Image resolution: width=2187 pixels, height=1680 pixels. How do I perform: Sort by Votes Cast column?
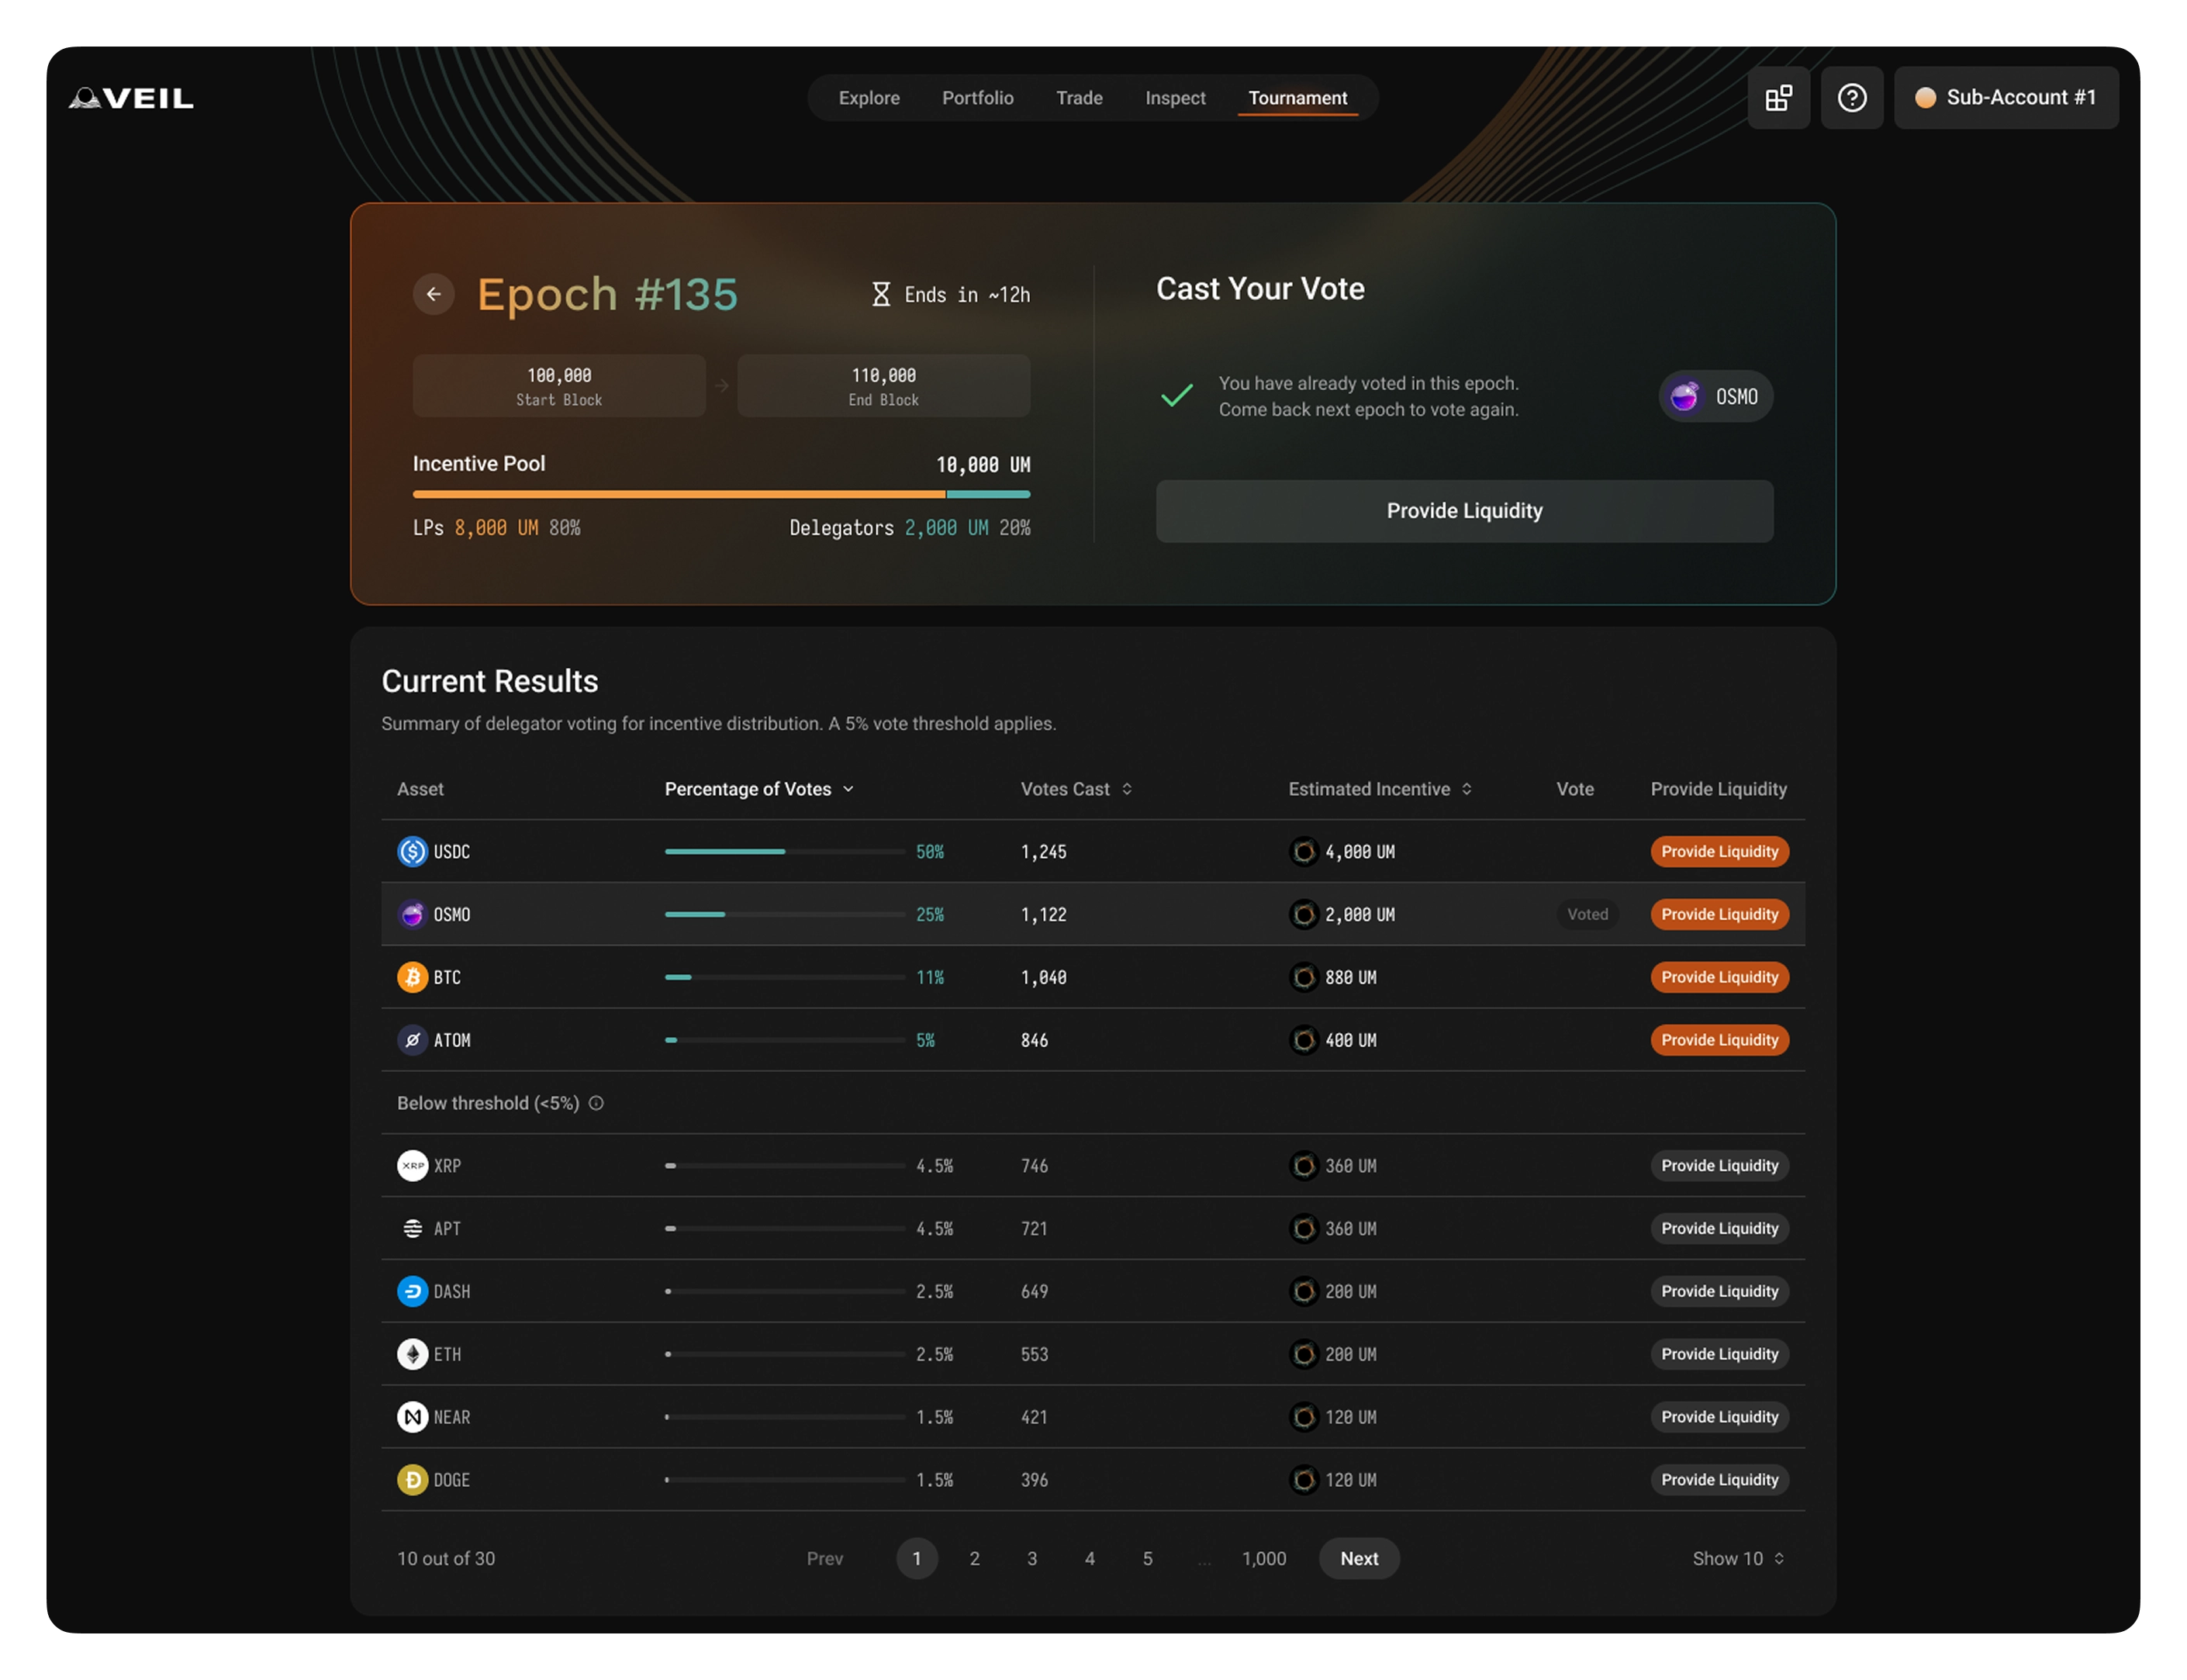click(1076, 789)
